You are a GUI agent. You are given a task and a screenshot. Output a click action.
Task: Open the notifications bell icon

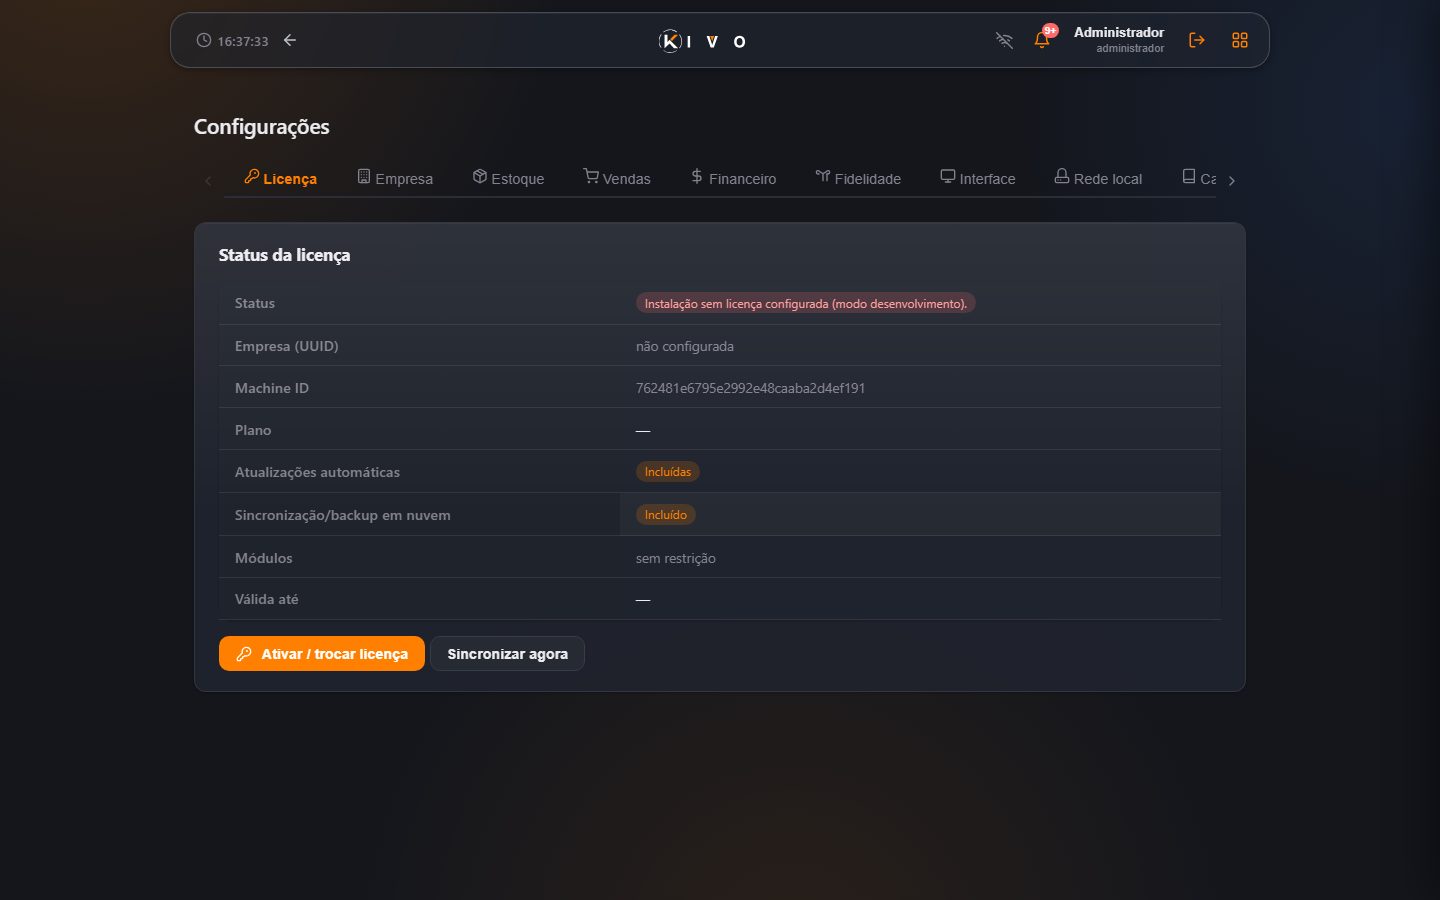(x=1042, y=40)
